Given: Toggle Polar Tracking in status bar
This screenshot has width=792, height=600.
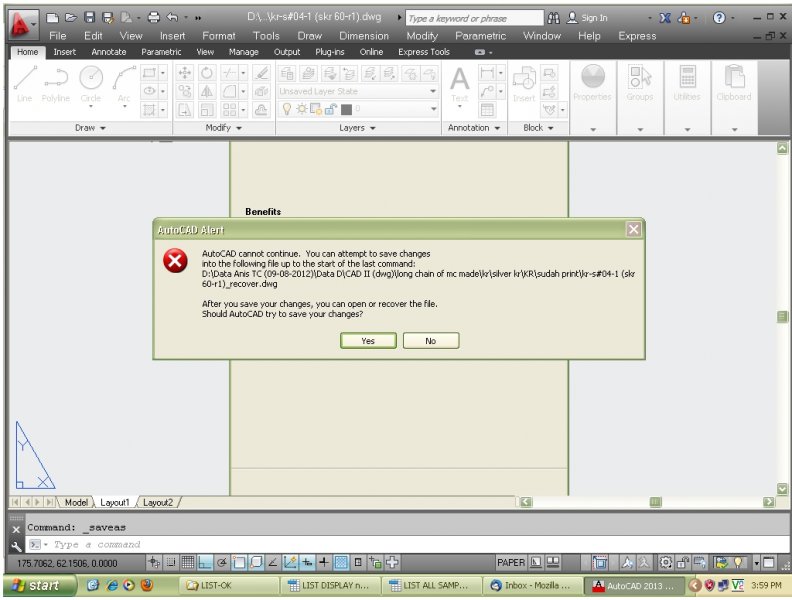Looking at the screenshot, I should click(222, 562).
